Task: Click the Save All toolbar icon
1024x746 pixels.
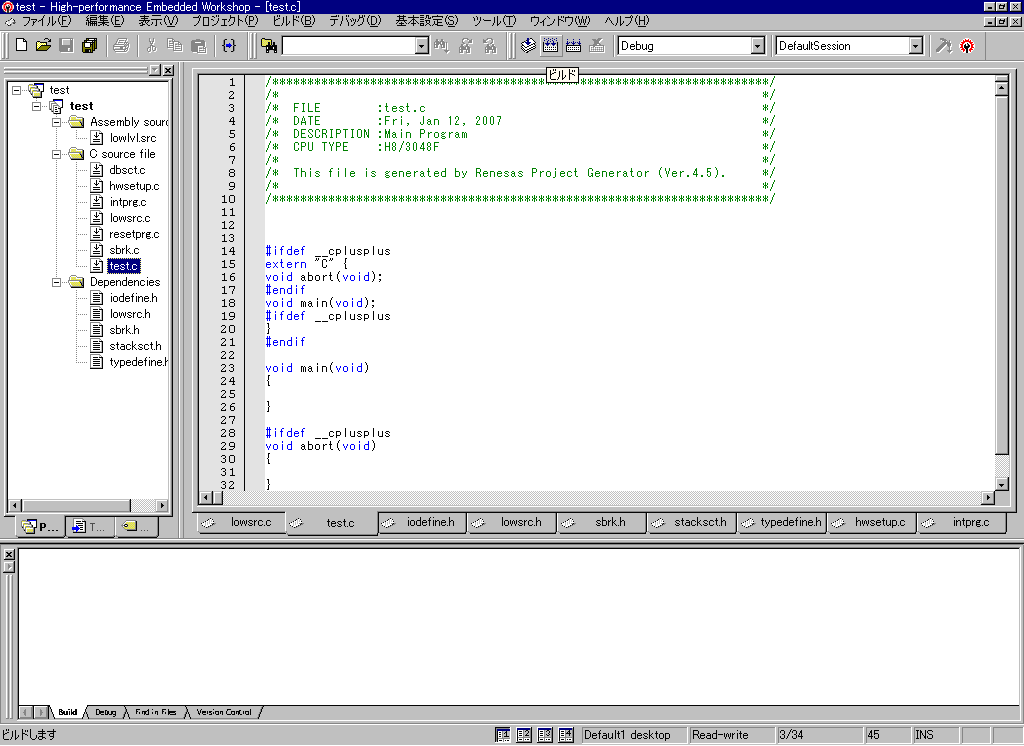Action: click(x=89, y=46)
